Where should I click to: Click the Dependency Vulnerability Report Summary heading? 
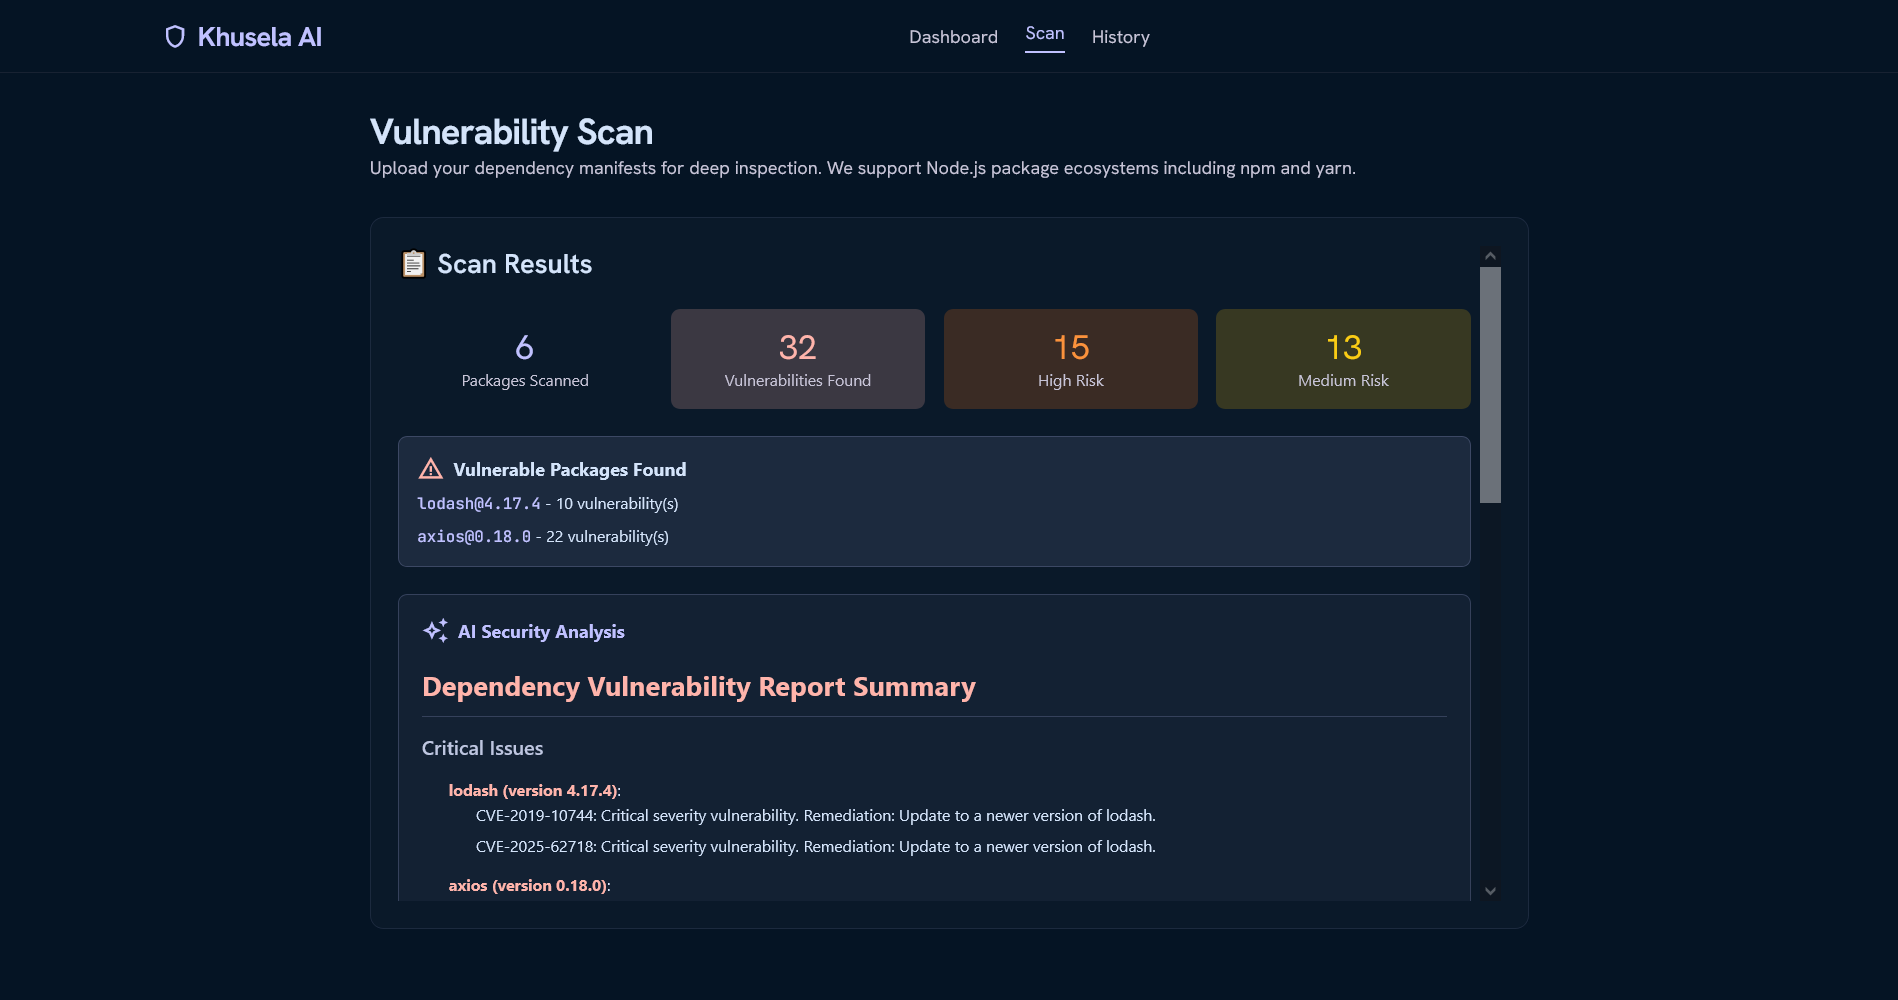[x=699, y=687]
